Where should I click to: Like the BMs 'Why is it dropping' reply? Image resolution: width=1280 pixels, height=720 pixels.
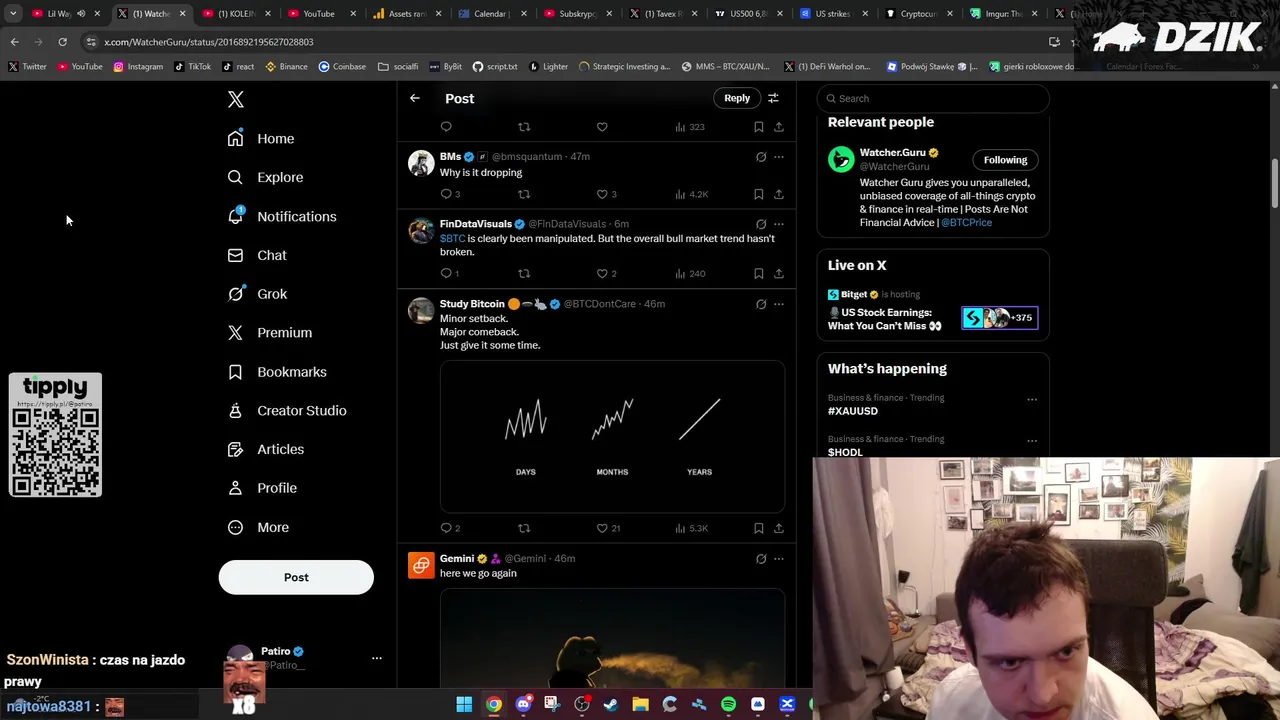[602, 194]
